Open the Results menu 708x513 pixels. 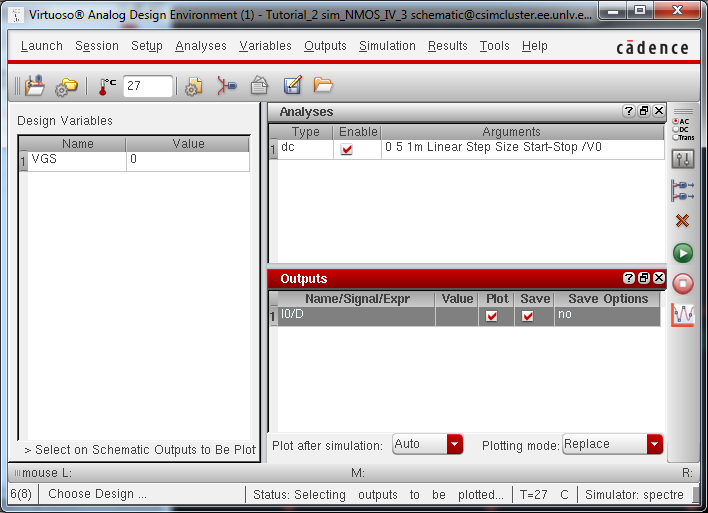pos(447,46)
